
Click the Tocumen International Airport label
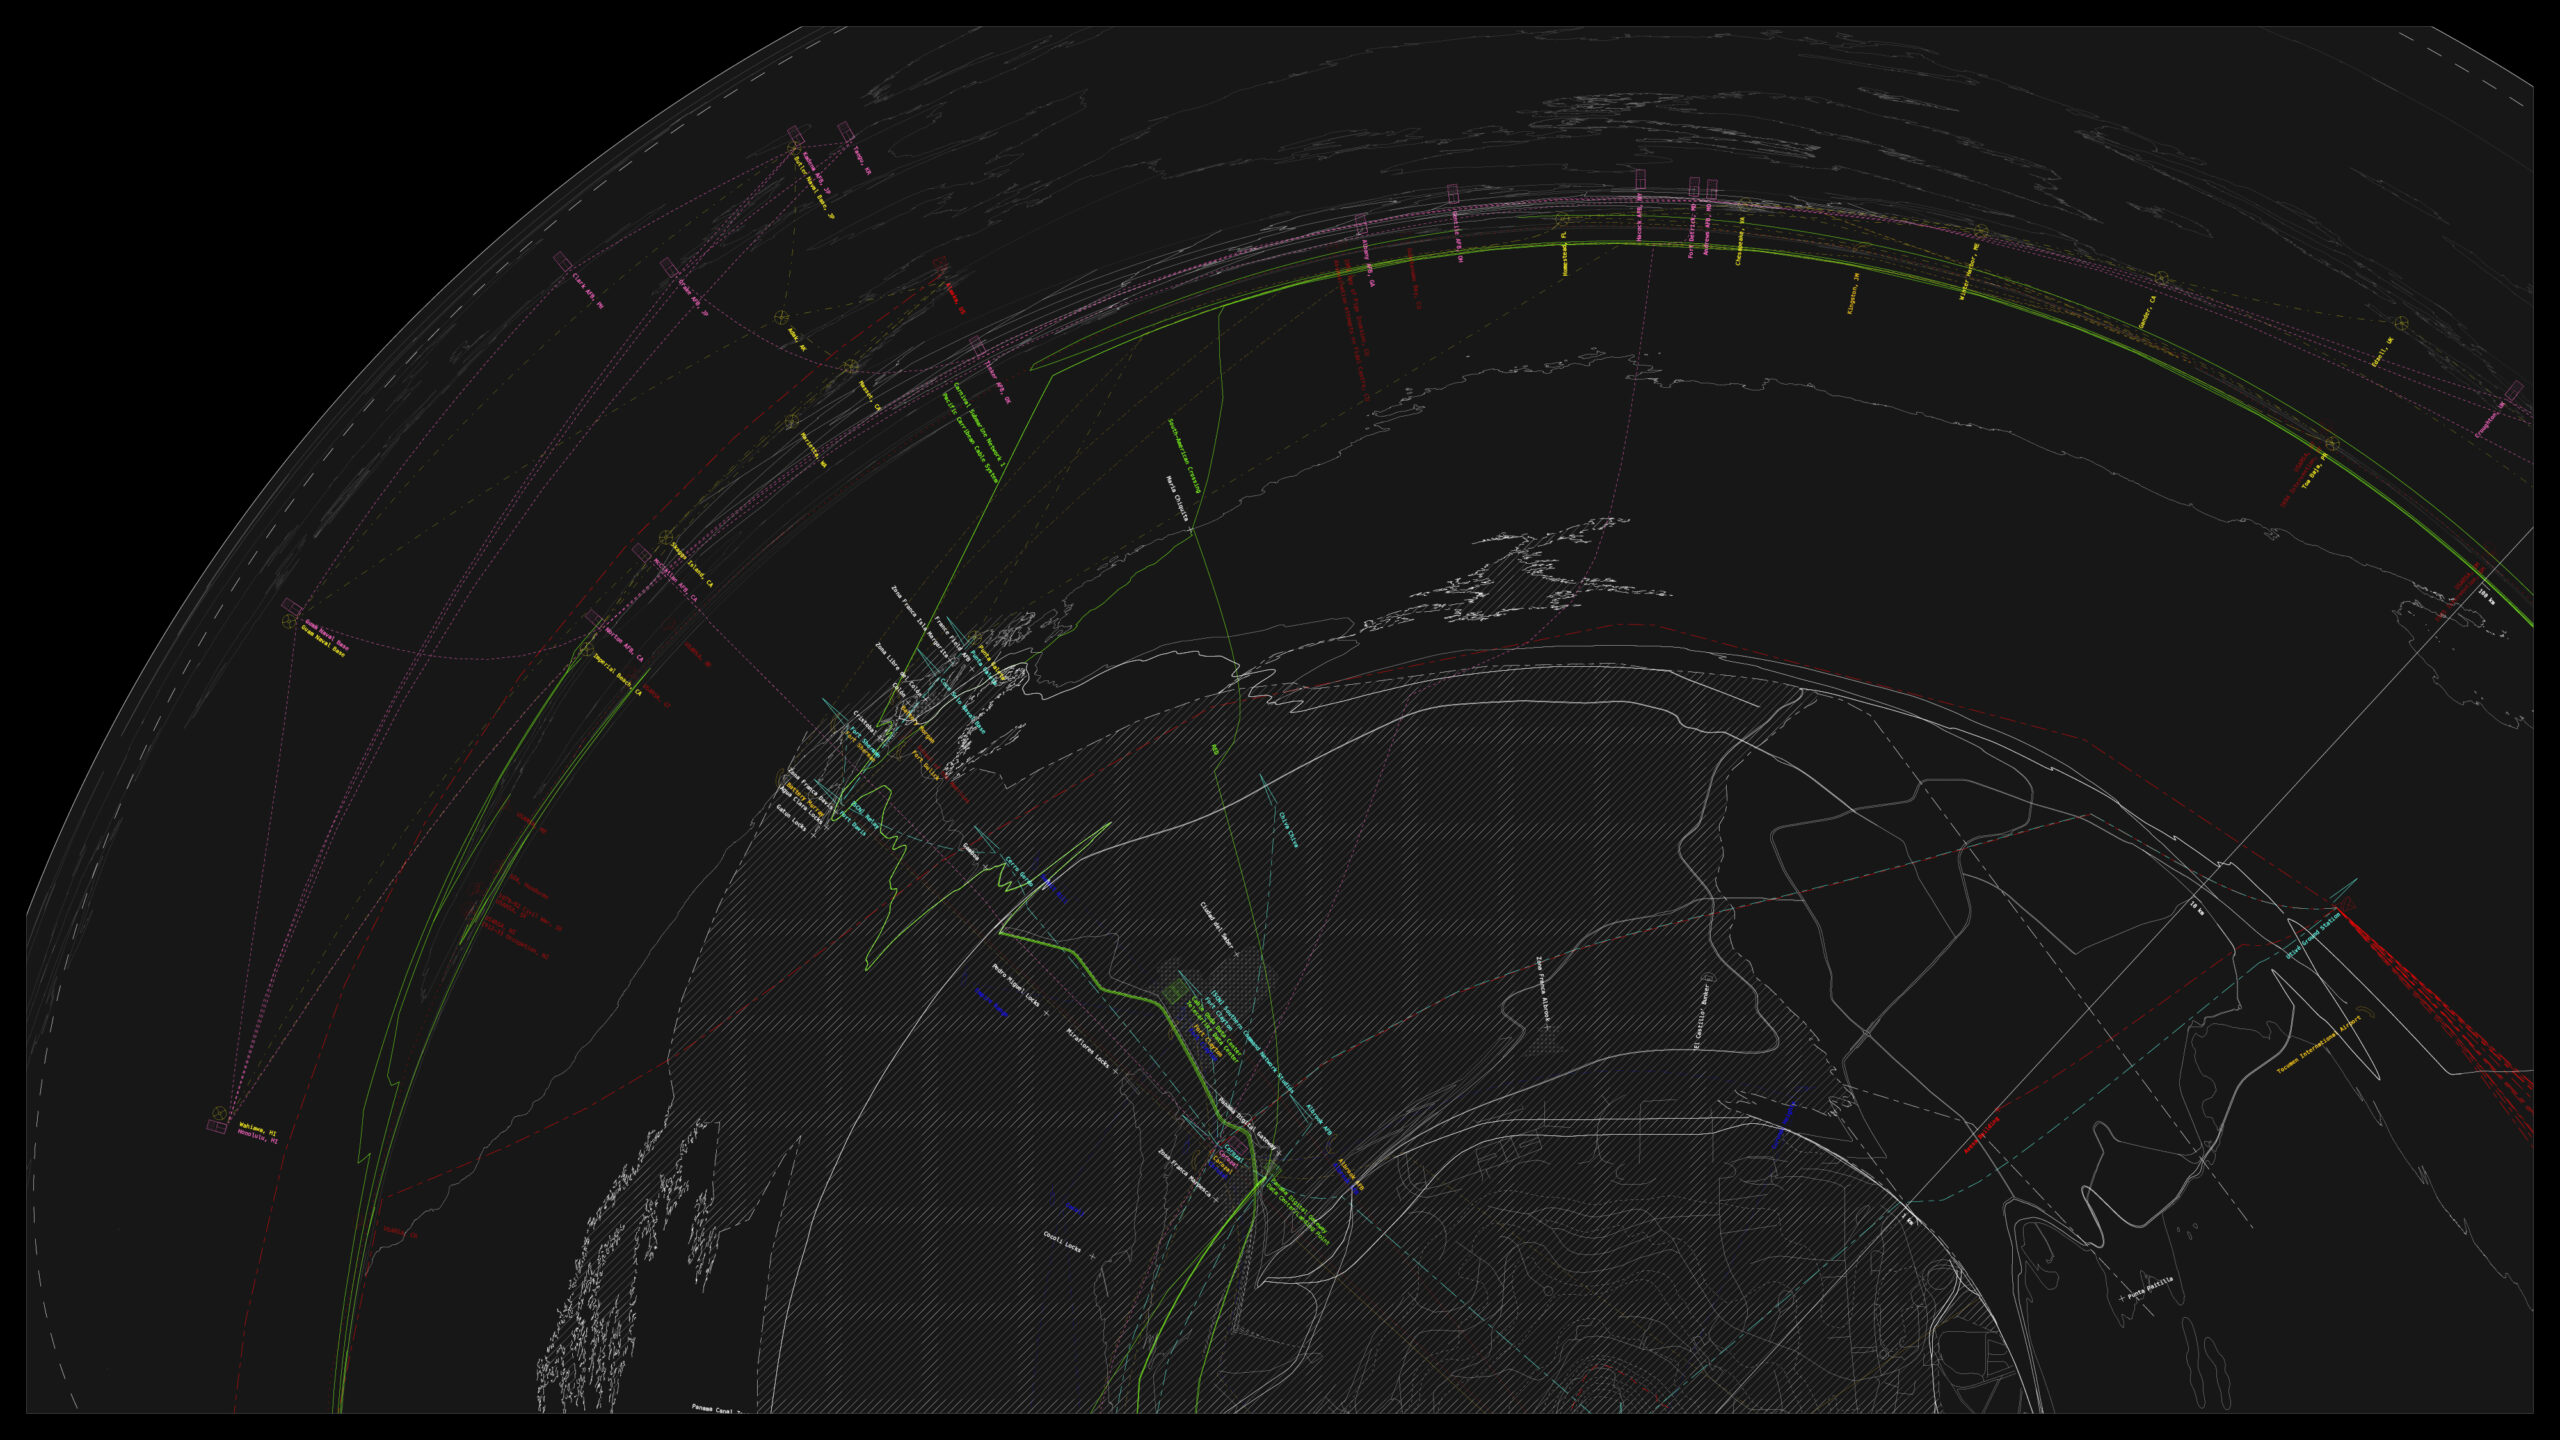coord(2318,1046)
